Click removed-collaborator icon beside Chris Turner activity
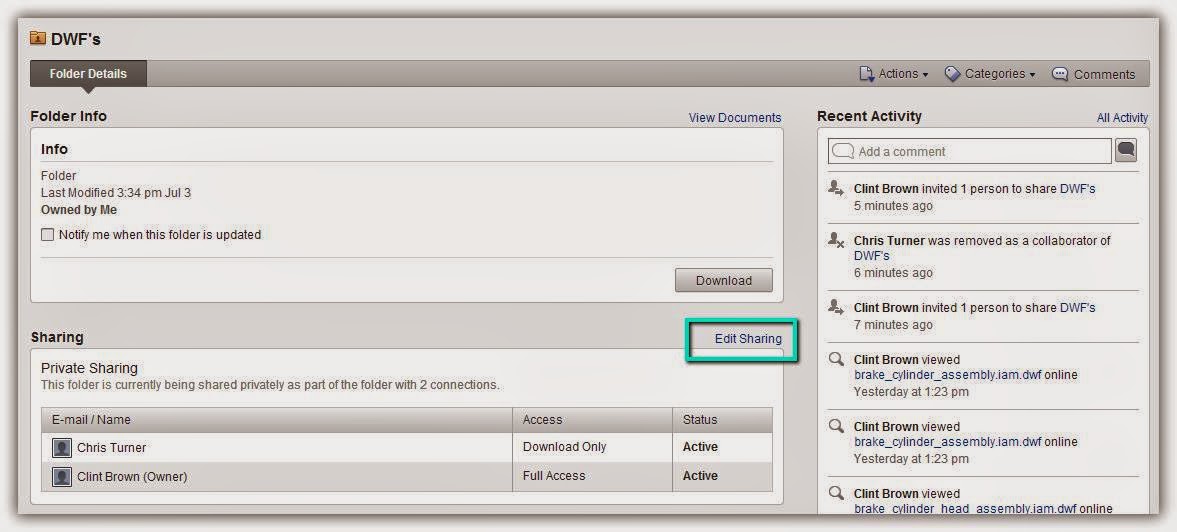This screenshot has width=1177, height=532. (835, 239)
